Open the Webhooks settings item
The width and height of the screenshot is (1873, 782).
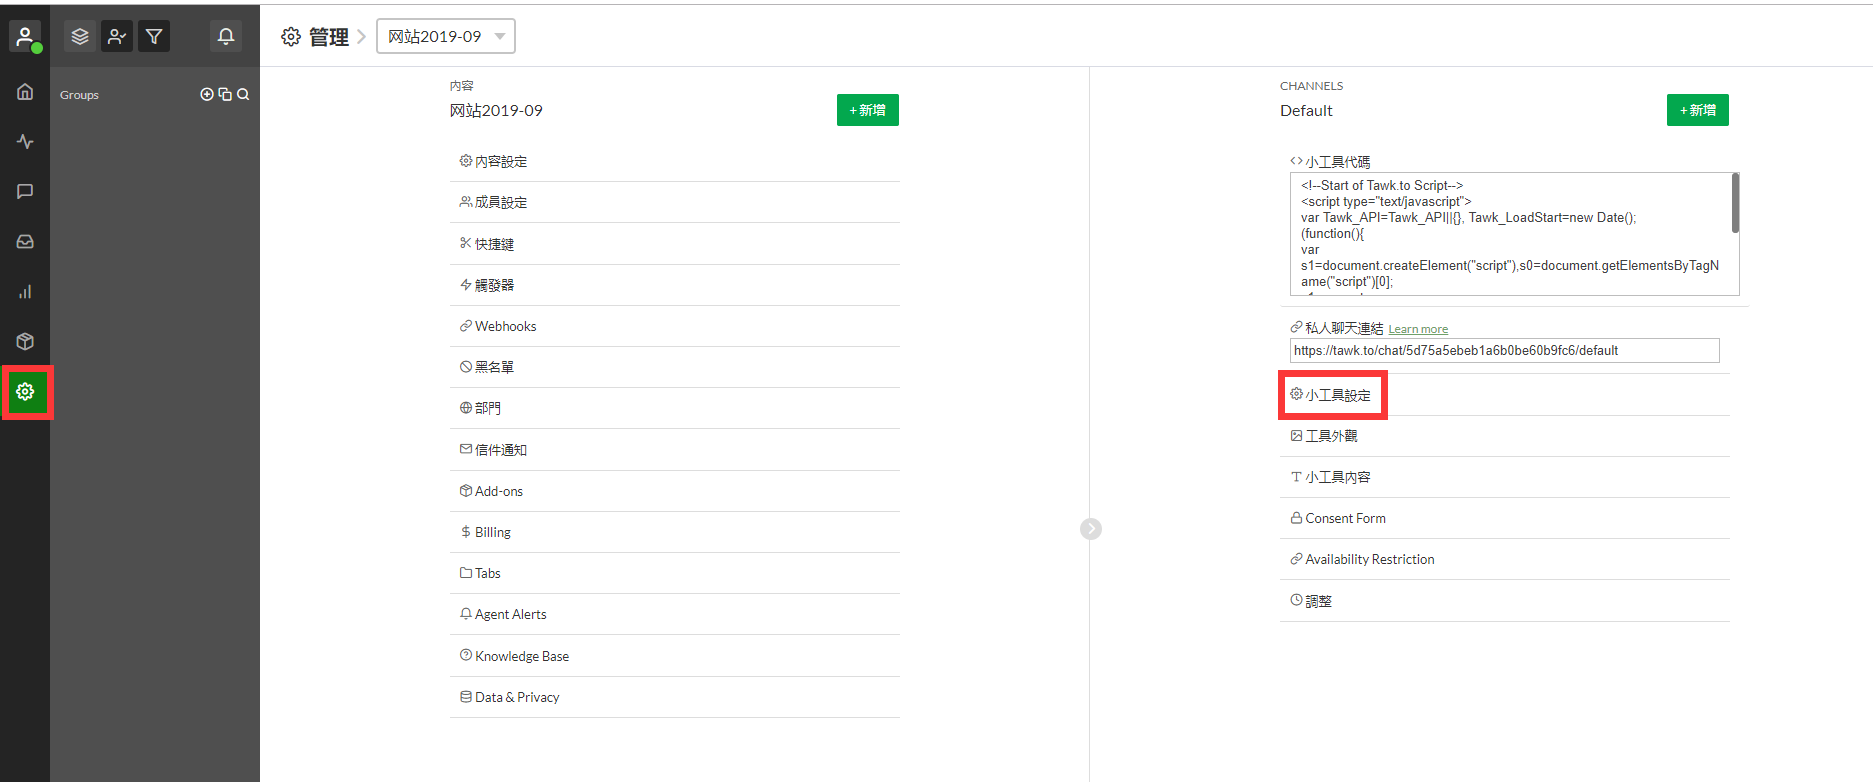[x=505, y=326]
